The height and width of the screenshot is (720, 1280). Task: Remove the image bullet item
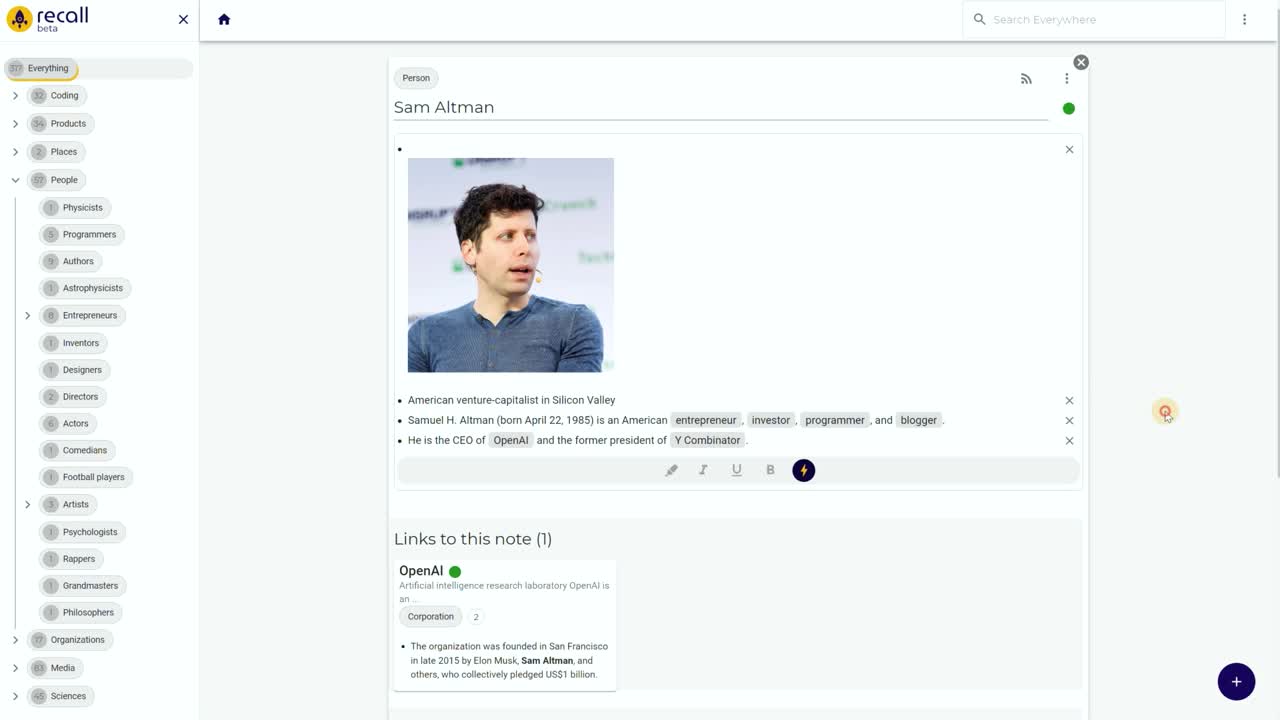[x=1069, y=149]
